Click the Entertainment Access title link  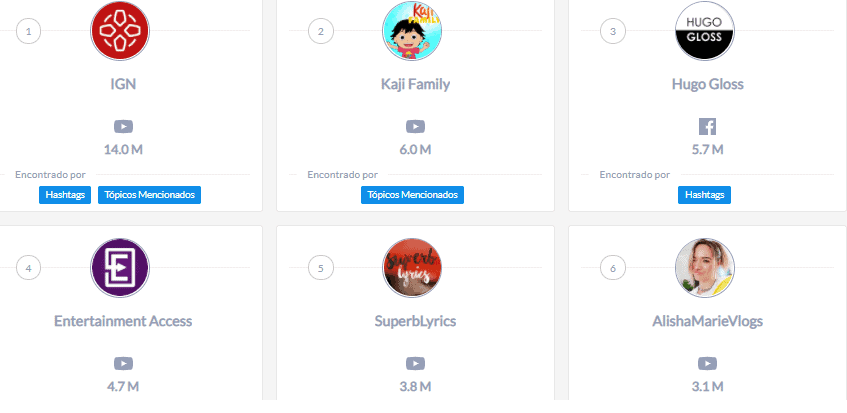tap(123, 321)
